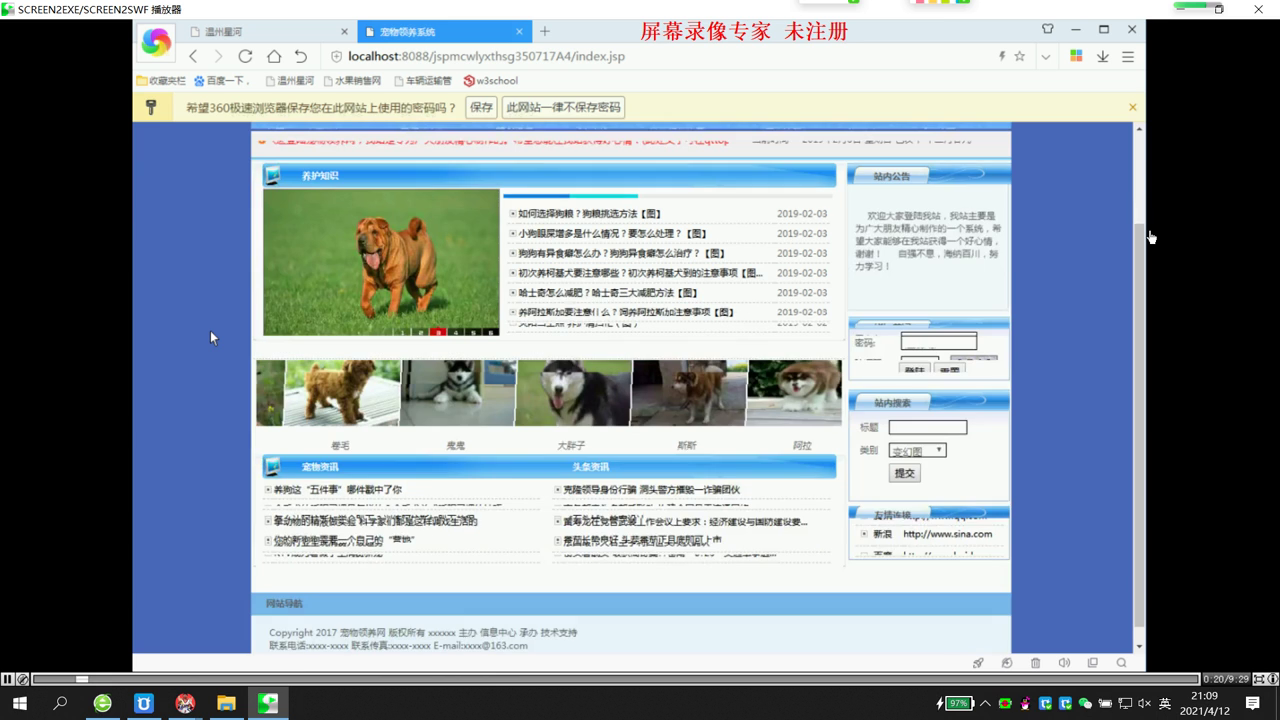Open article 哈士奇怎么减肥
Image resolution: width=1280 pixels, height=720 pixels.
tap(608, 293)
